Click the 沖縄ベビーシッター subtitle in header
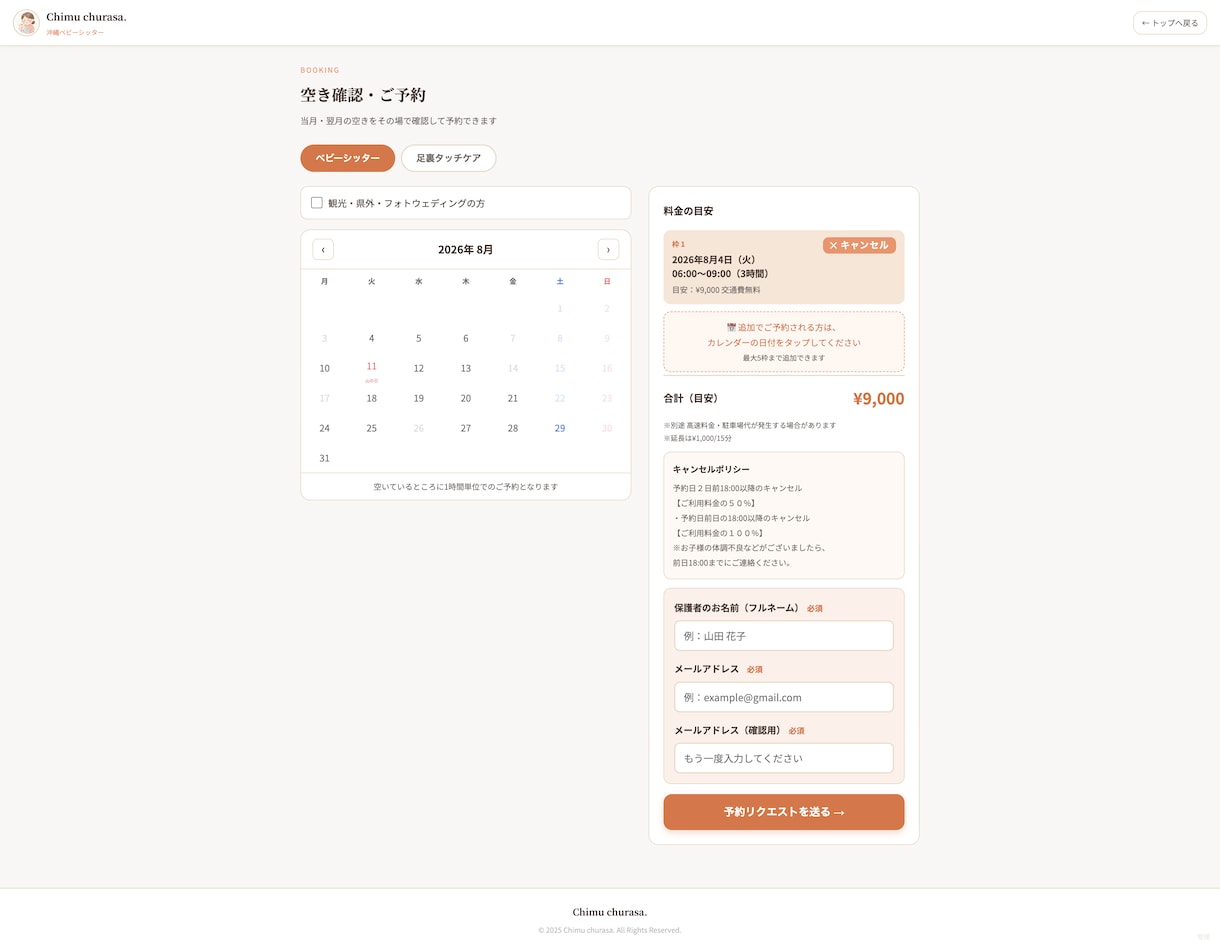The width and height of the screenshot is (1220, 951). (75, 33)
